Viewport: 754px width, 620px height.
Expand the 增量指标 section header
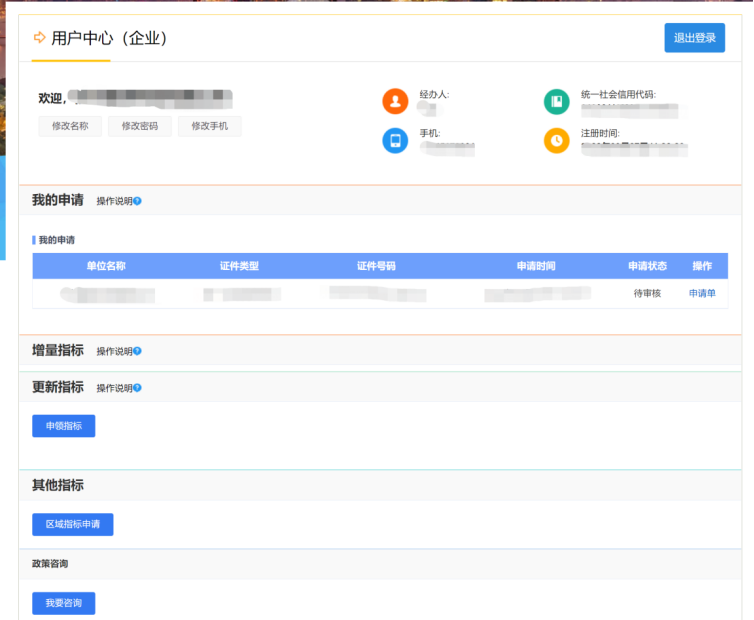pos(58,350)
